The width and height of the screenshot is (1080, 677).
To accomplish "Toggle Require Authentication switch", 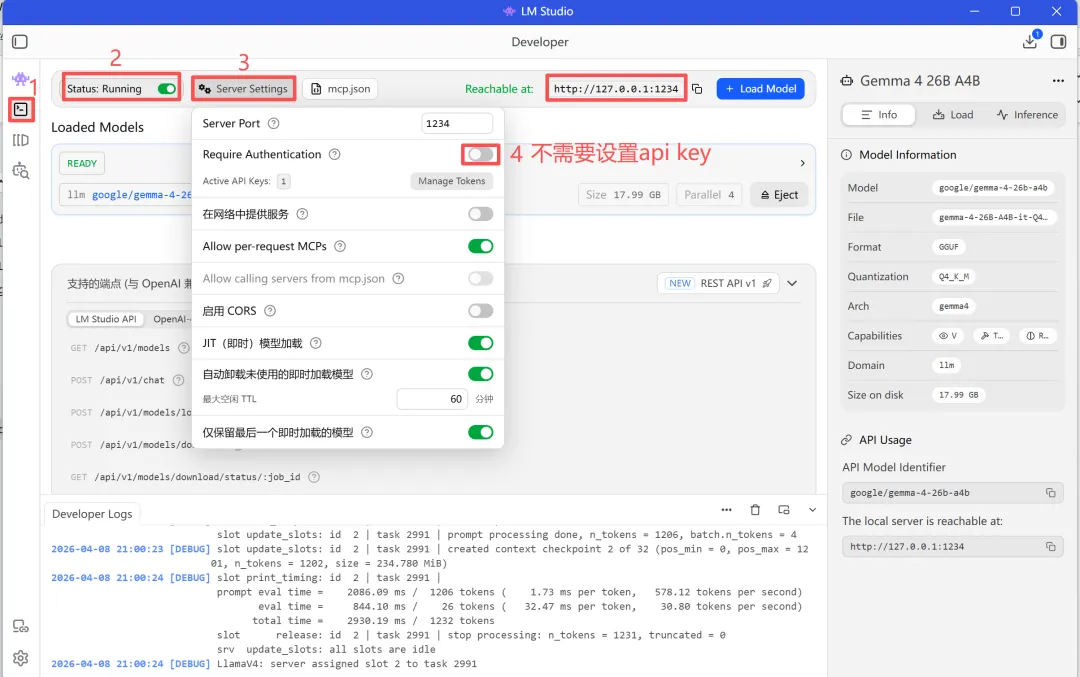I will point(480,154).
